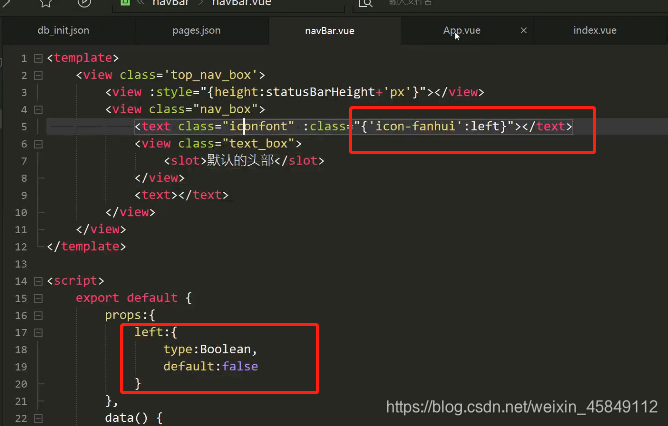The height and width of the screenshot is (426, 668).
Task: Click the statusBarHeight expression on line 3
Action: [320, 92]
